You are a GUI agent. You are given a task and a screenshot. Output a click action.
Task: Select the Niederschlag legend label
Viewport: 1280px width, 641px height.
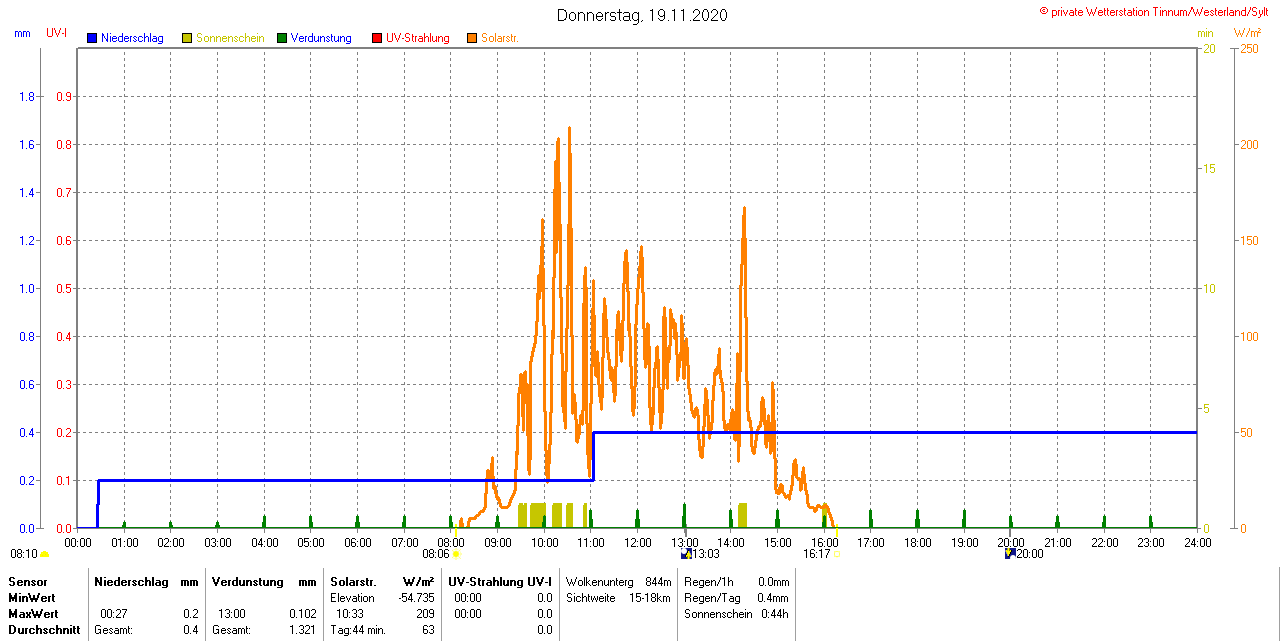(133, 38)
